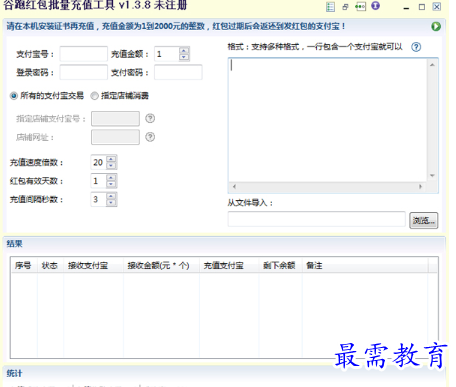Click the 备注 column header
Viewport: 456px width, 387px height.
tap(365, 265)
